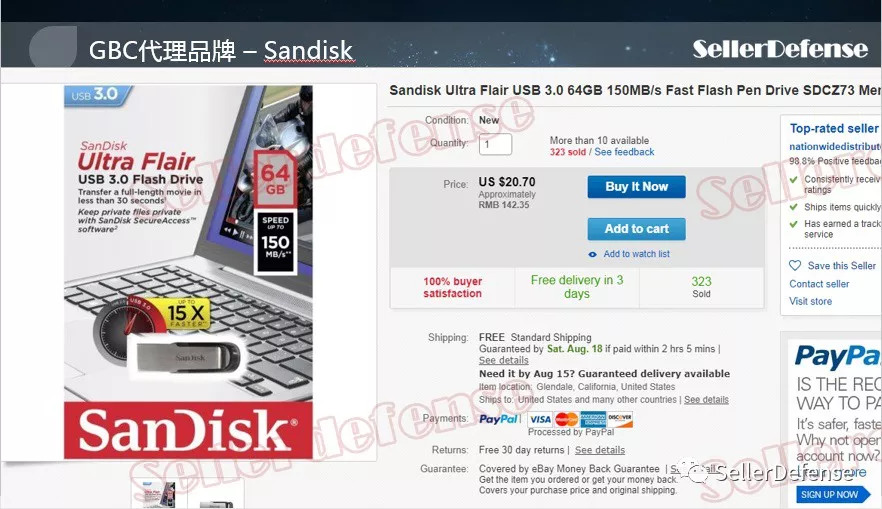Click the PayPal SIGN UP NOW button
882x509 pixels.
coord(830,494)
